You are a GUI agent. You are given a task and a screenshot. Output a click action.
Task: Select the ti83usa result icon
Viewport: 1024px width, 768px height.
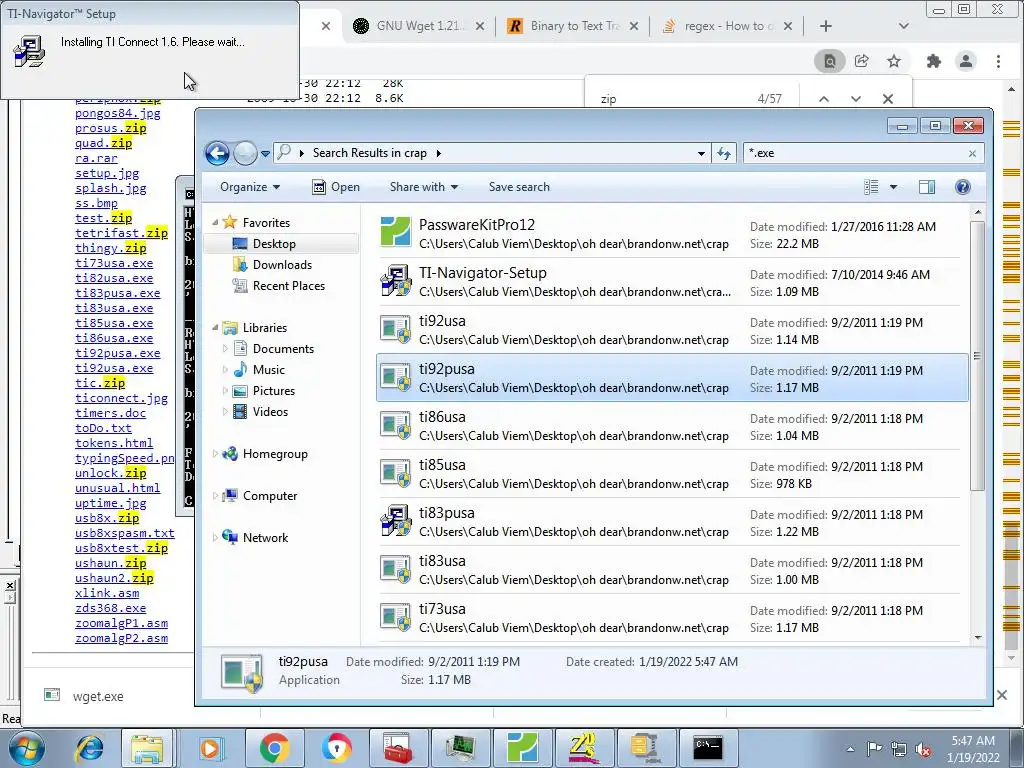[396, 569]
